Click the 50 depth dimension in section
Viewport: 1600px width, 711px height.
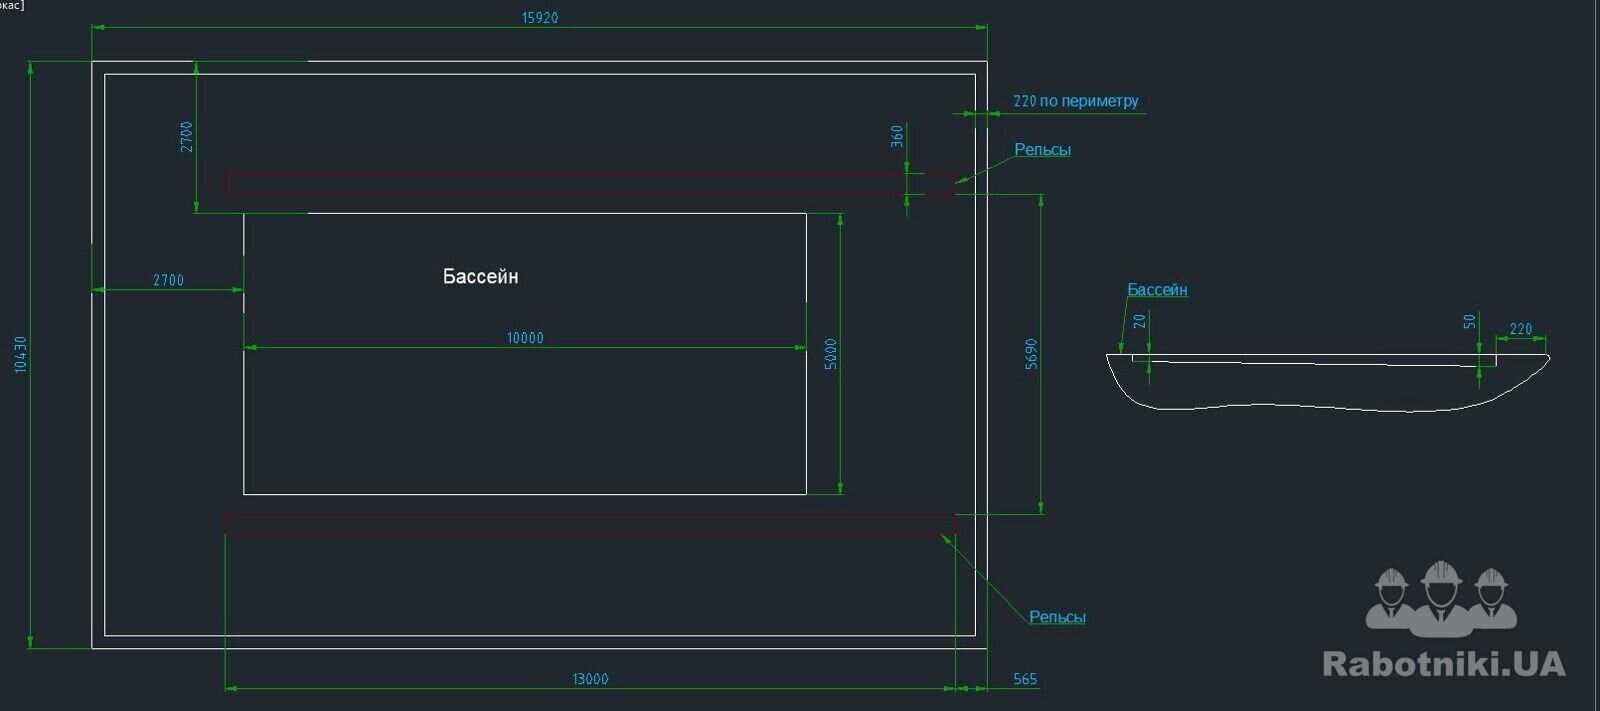click(1469, 321)
